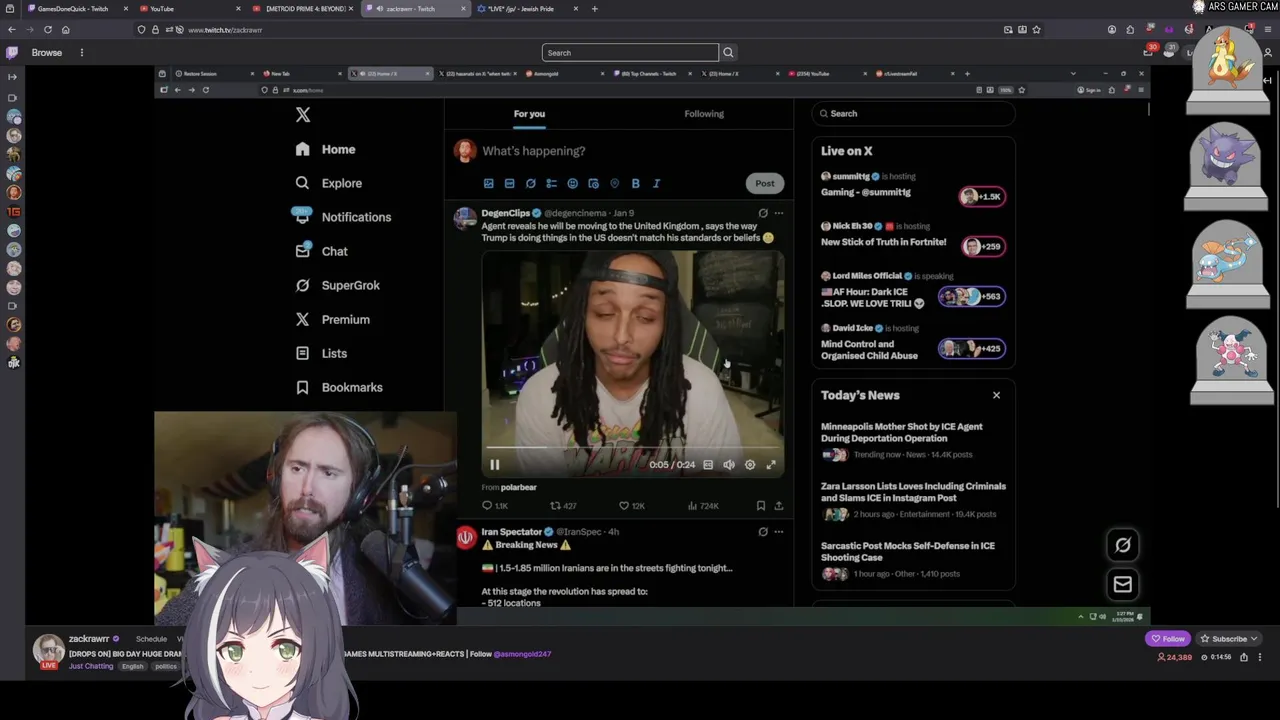Open Premium in X sidebar

point(333,319)
